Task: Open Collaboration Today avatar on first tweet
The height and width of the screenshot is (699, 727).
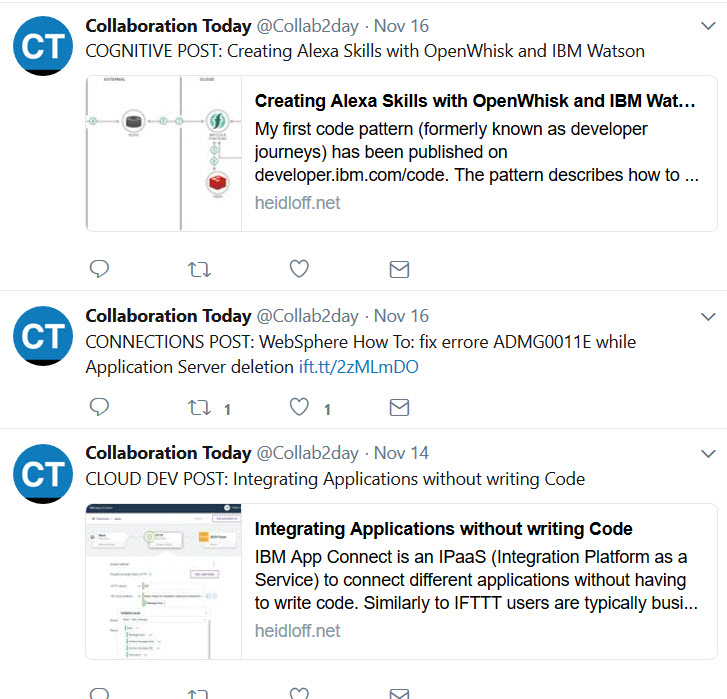Action: tap(43, 46)
